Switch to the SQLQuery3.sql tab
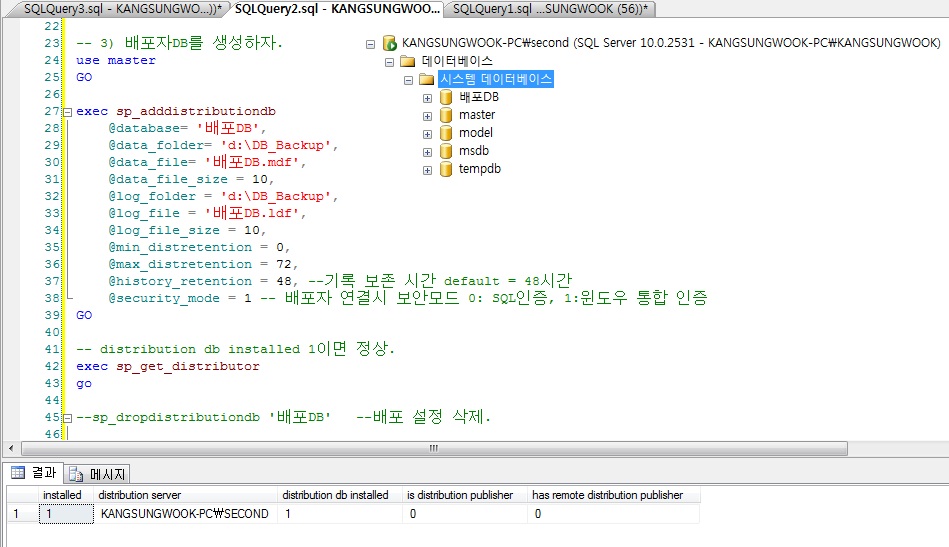 pos(121,8)
